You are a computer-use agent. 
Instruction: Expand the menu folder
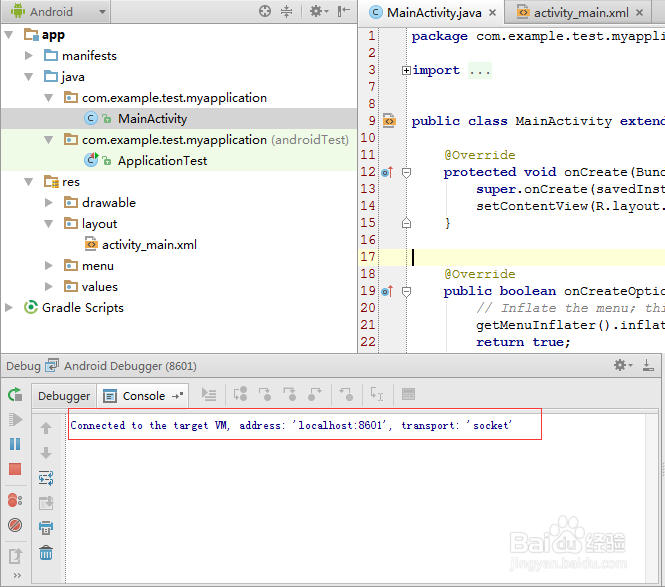[49, 266]
